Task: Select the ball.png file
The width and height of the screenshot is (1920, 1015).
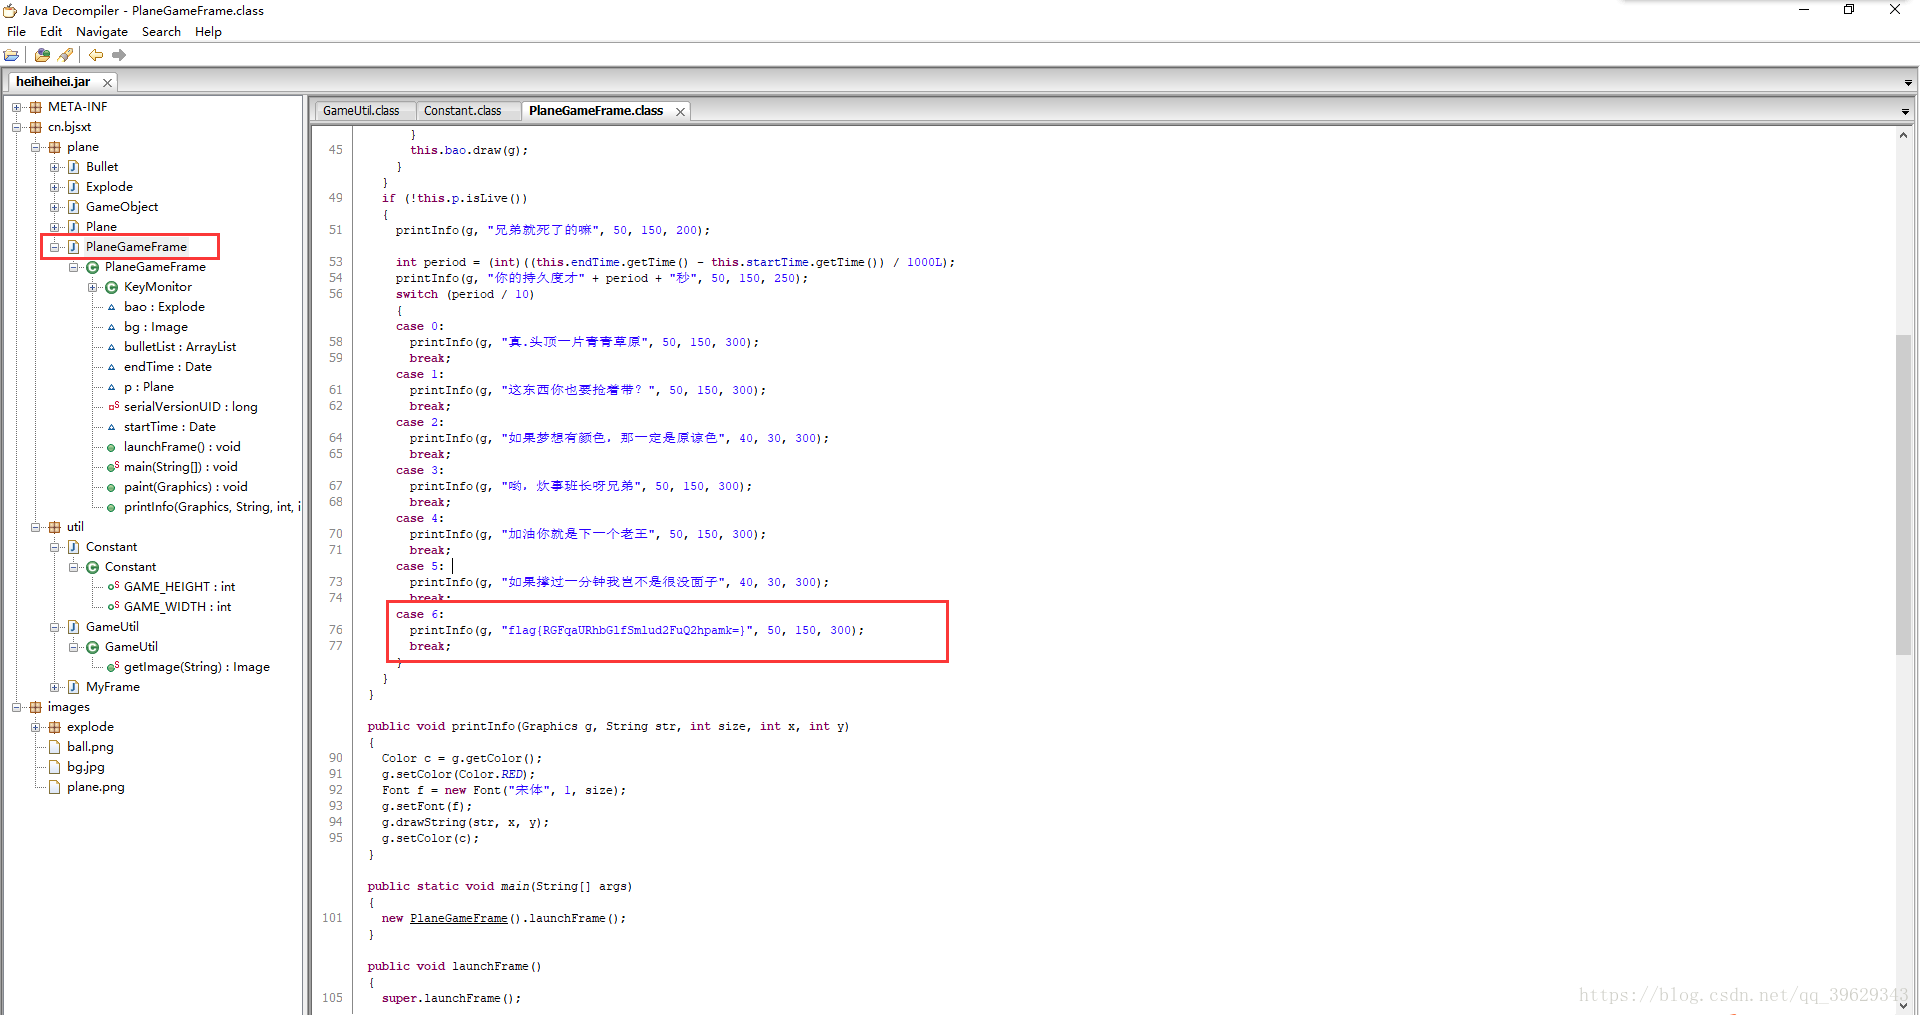Action: pos(90,747)
